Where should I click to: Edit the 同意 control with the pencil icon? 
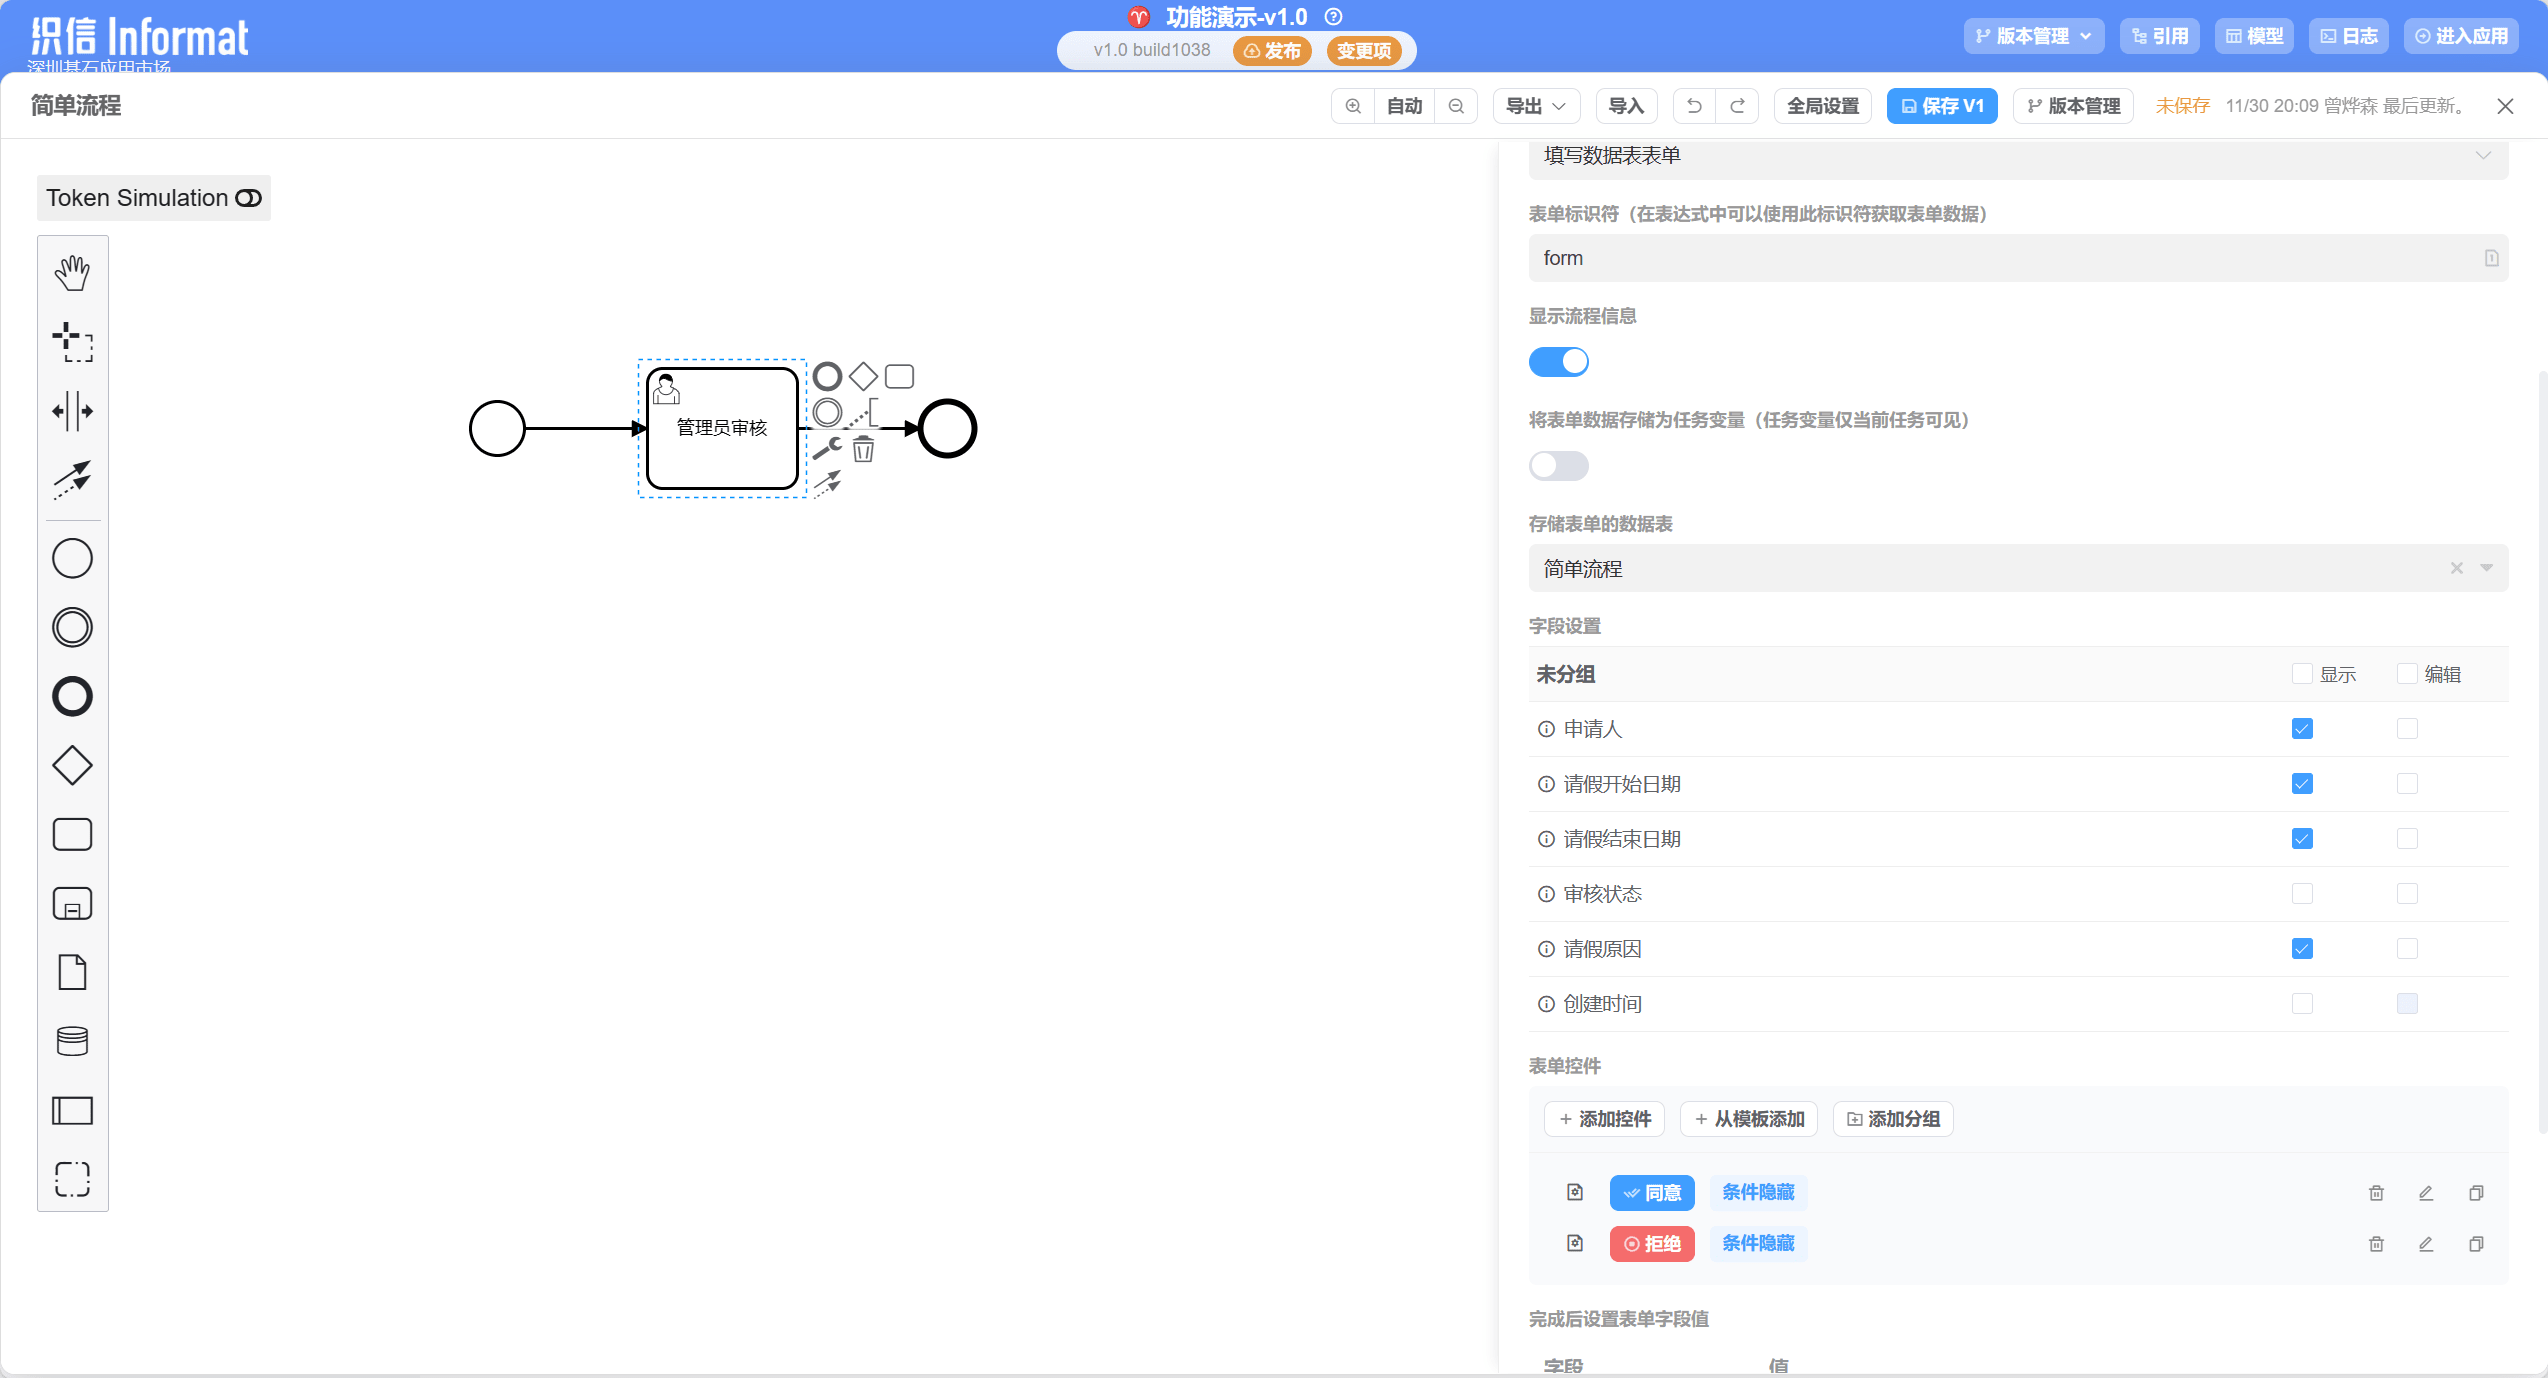tap(2425, 1193)
